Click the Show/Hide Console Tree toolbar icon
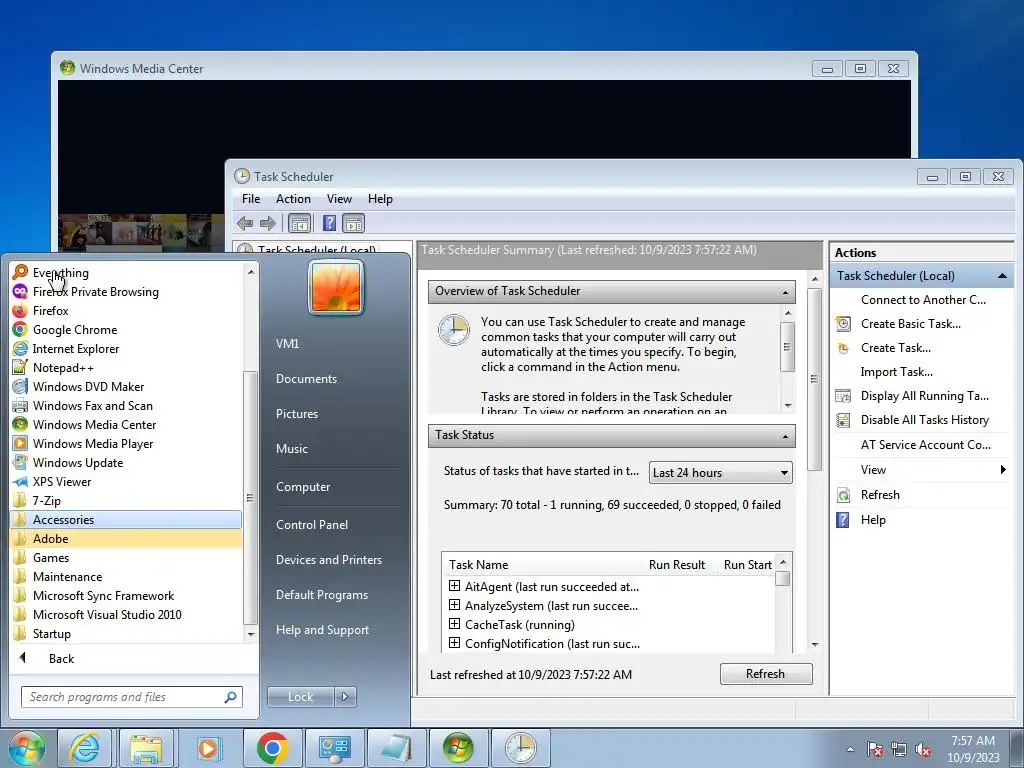The width and height of the screenshot is (1024, 768). (299, 223)
